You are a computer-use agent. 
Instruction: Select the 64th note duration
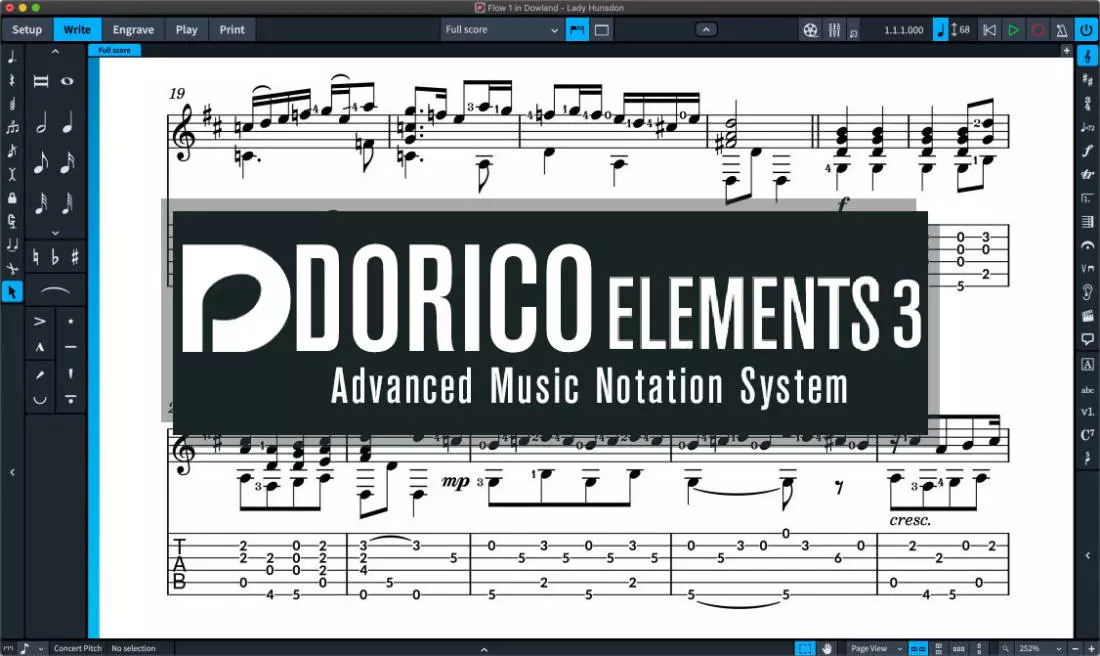pos(67,203)
